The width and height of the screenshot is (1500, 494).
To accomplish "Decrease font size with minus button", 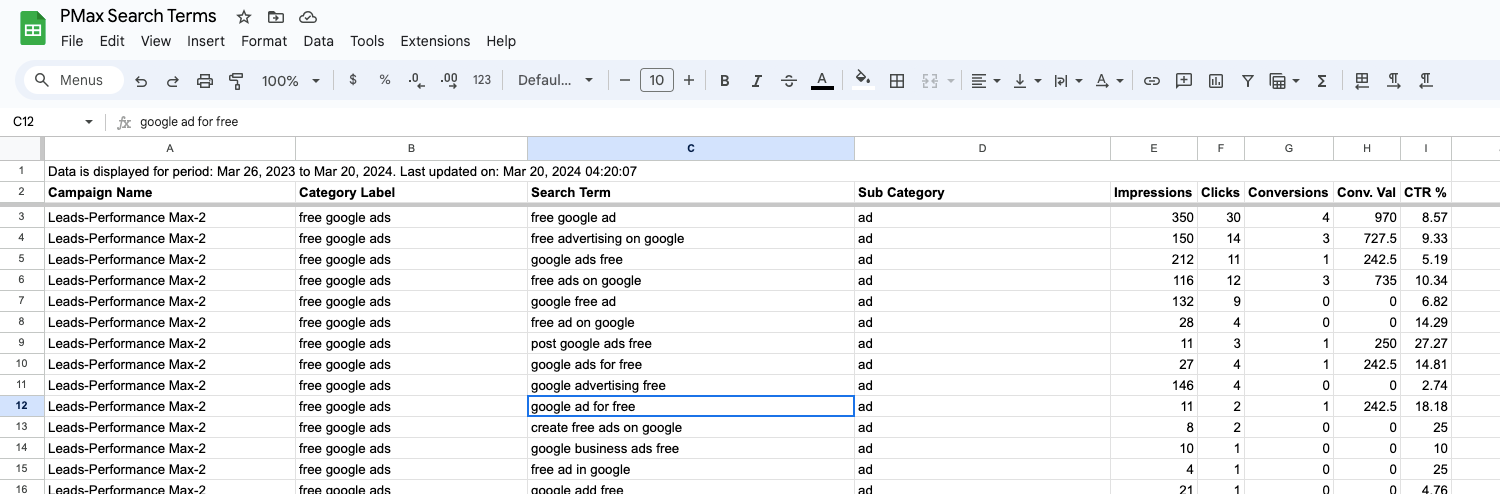I will tap(625, 80).
